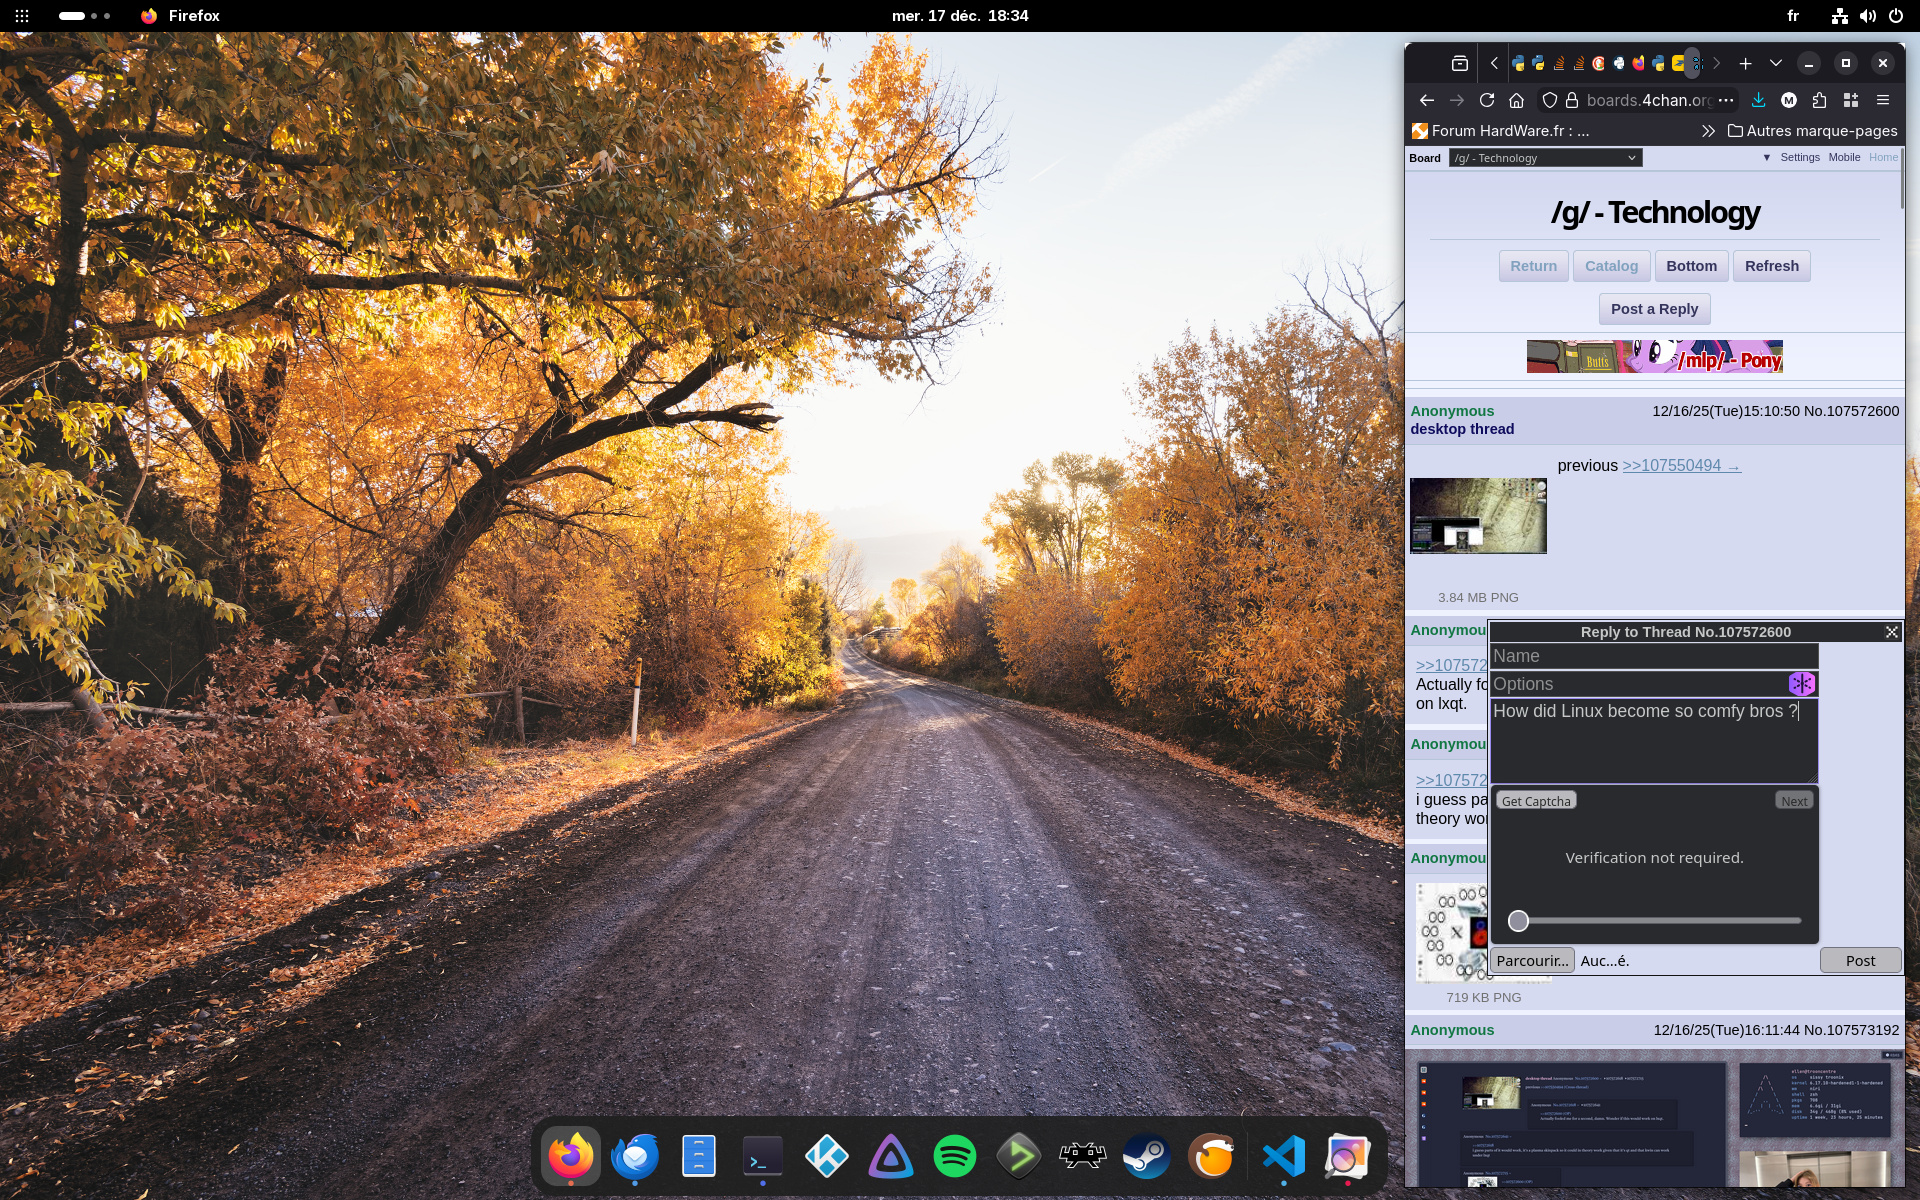Click the tracking protection shield icon
The width and height of the screenshot is (1920, 1200).
pos(1549,100)
